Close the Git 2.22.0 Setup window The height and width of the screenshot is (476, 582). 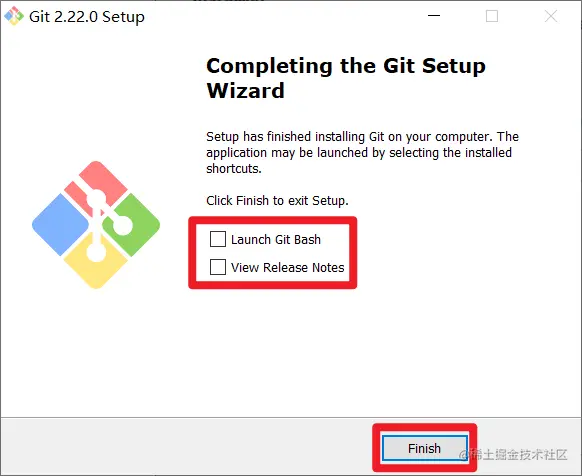pos(550,16)
